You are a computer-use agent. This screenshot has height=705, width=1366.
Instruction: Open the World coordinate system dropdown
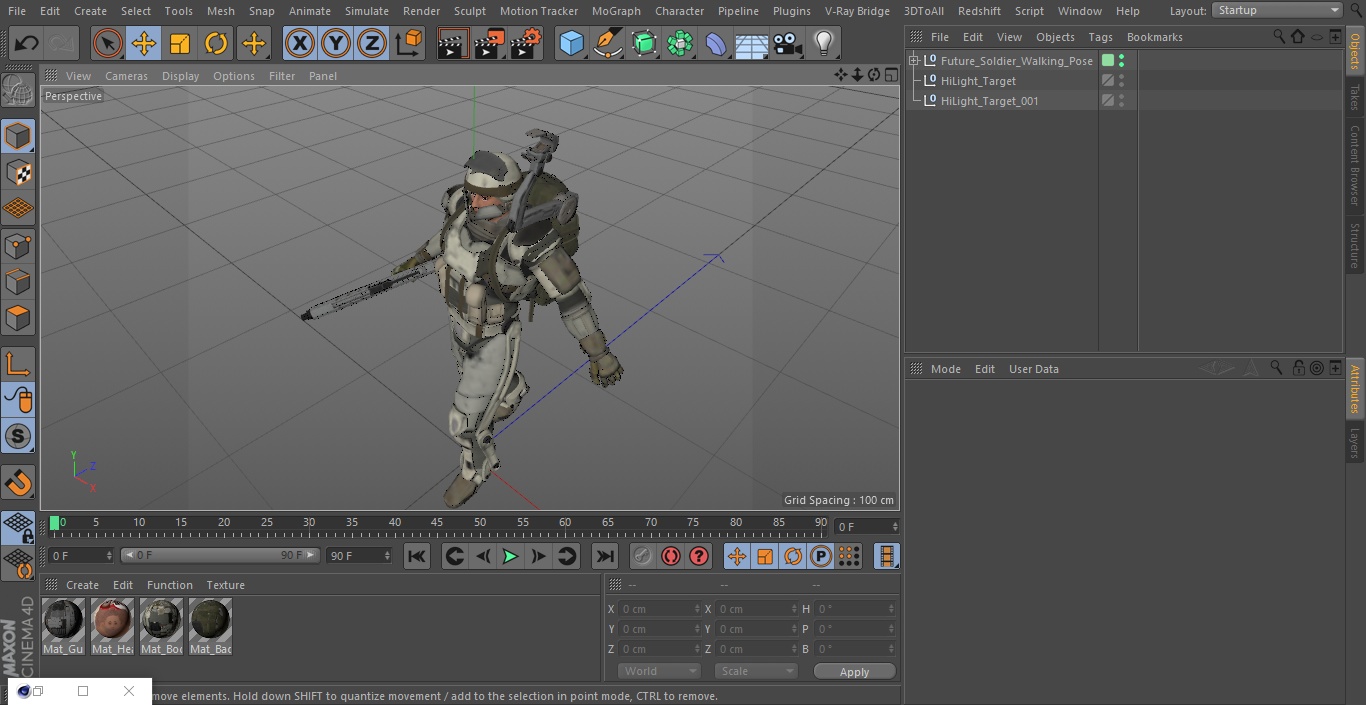[x=659, y=671]
